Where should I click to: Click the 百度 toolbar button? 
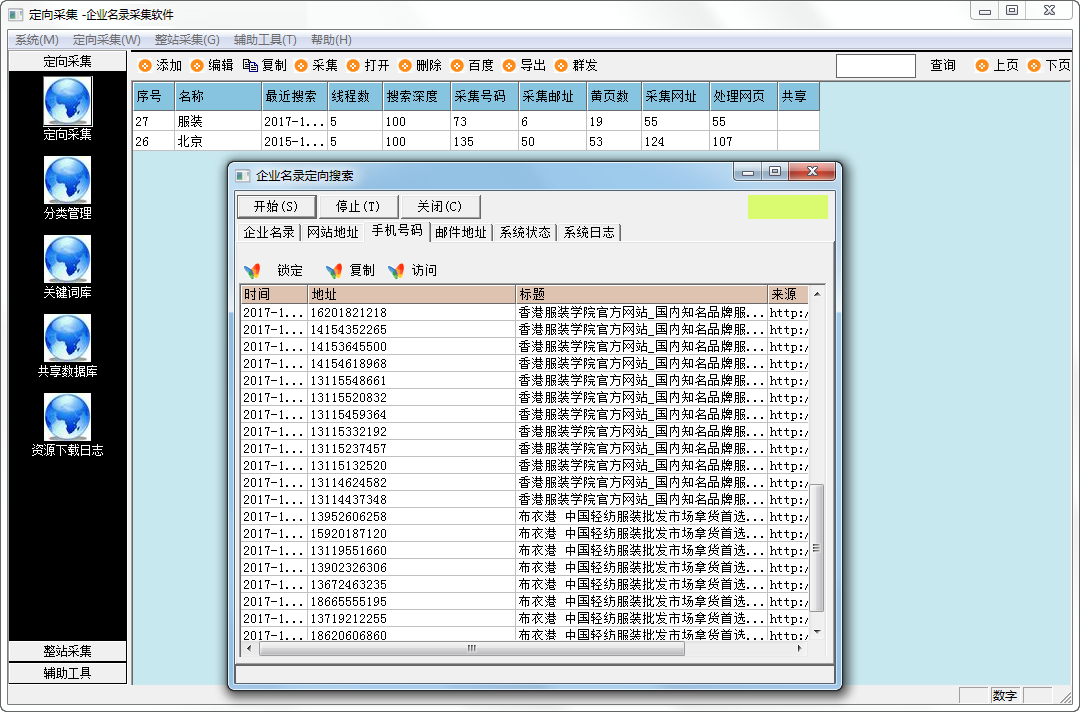click(472, 65)
